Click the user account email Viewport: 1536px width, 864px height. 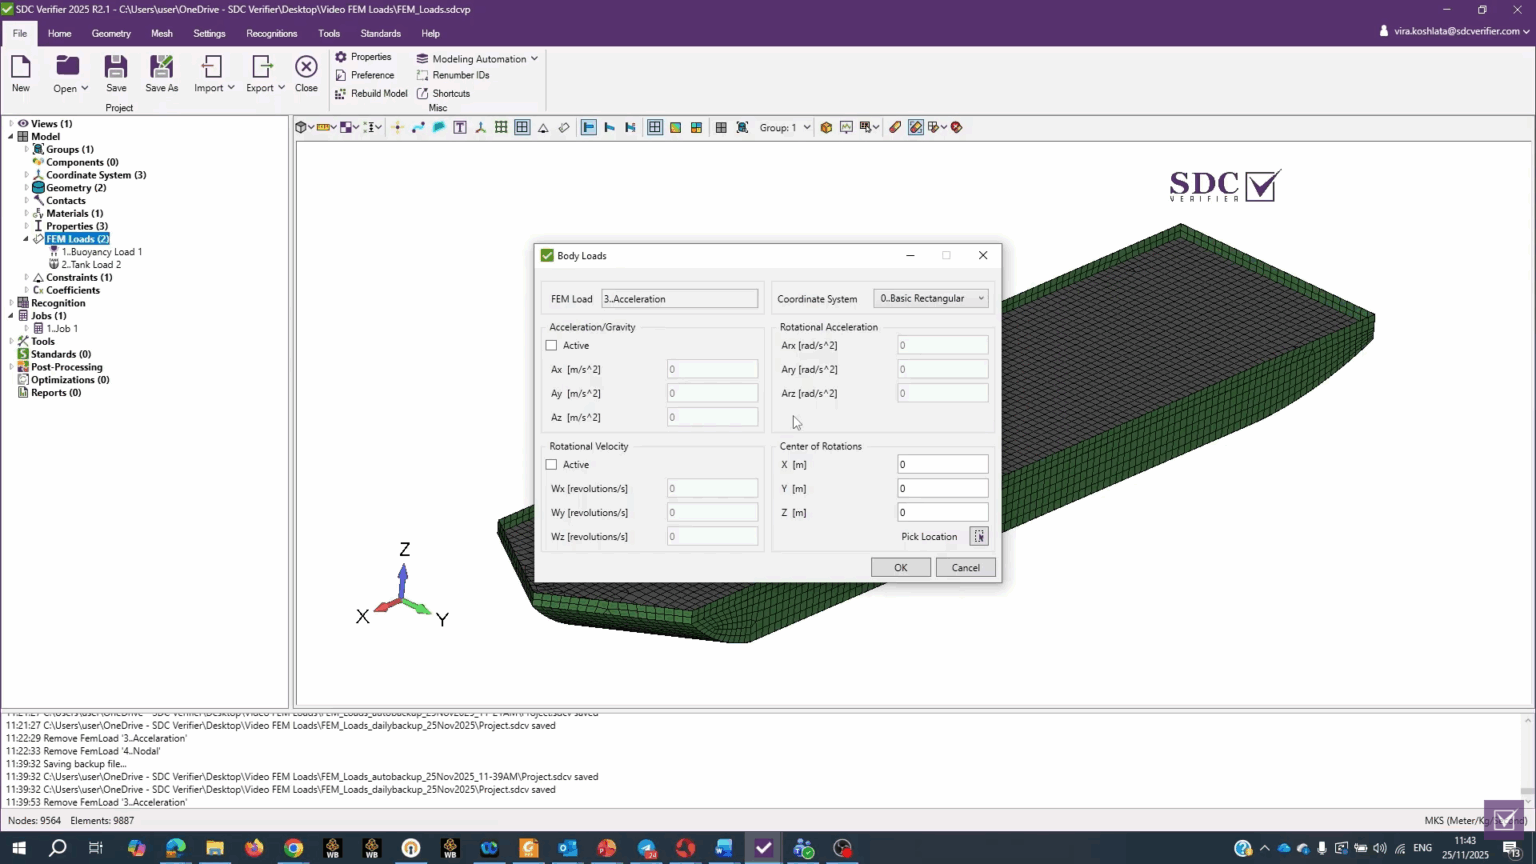tap(1456, 31)
